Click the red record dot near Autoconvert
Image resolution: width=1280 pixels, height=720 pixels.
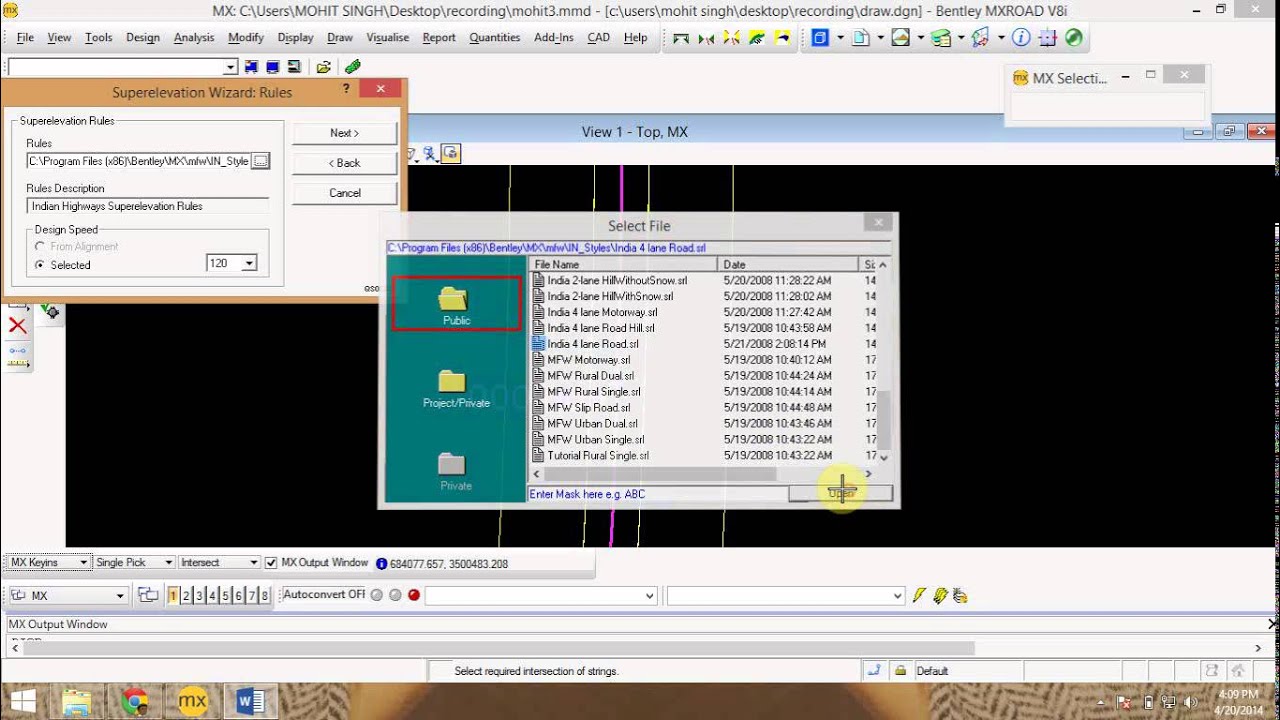pyautogui.click(x=414, y=595)
